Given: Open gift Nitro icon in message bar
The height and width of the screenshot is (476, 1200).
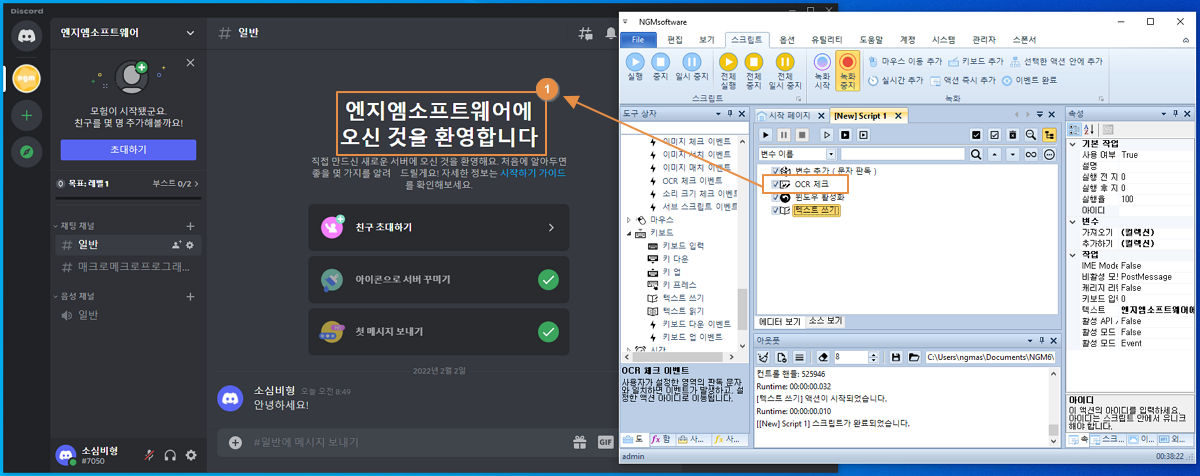Looking at the screenshot, I should [x=579, y=442].
